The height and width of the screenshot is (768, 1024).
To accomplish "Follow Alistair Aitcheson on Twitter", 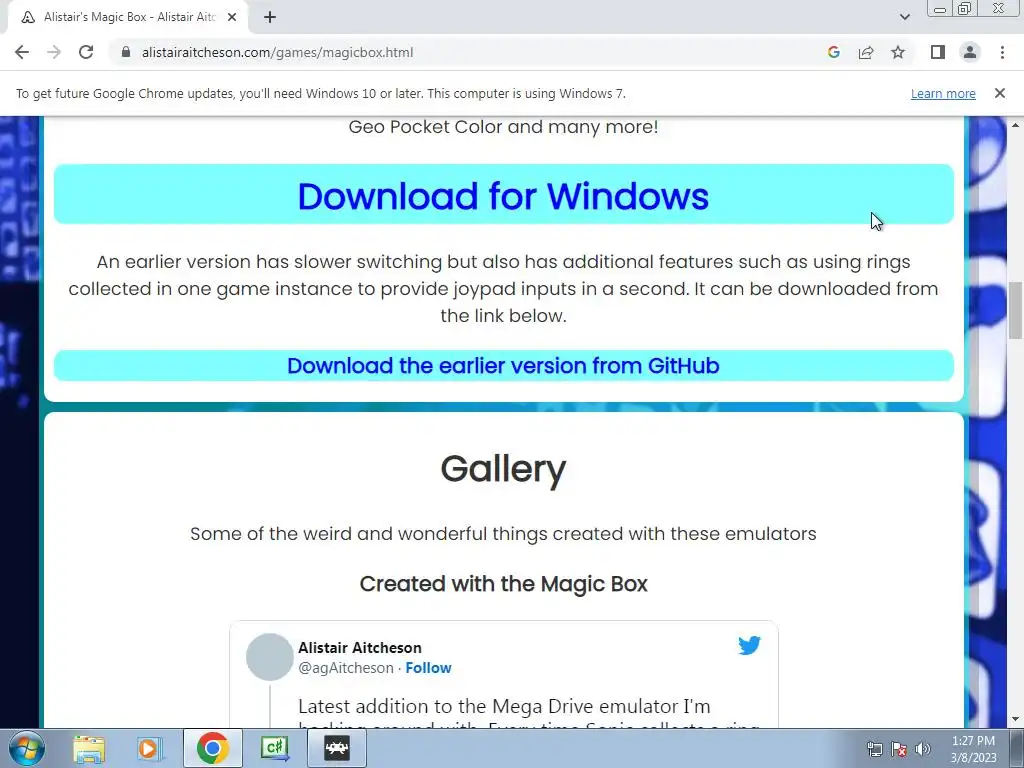I will pyautogui.click(x=428, y=668).
